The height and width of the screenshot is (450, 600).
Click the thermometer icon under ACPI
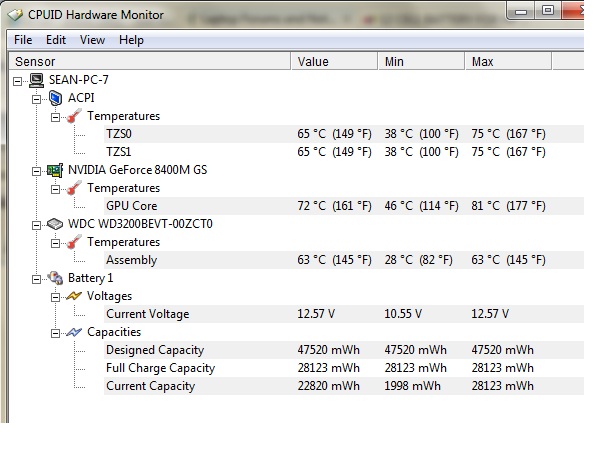point(74,116)
